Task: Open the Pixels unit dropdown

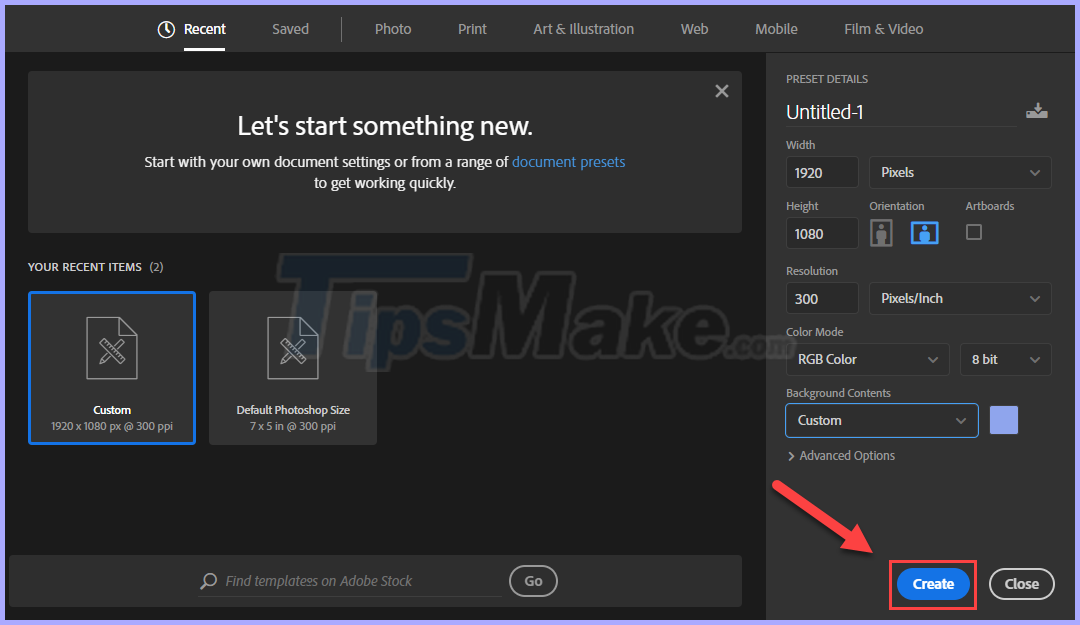Action: click(x=959, y=172)
